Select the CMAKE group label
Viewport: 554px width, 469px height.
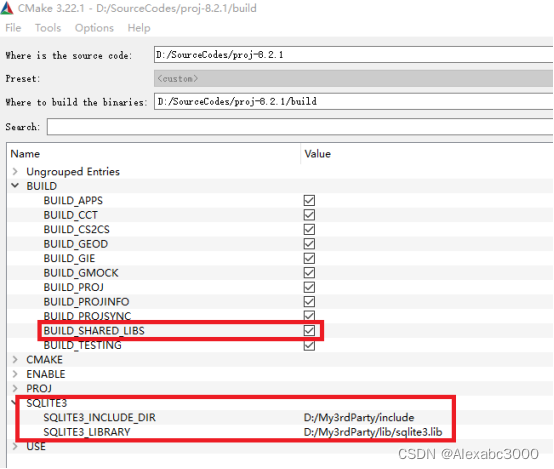(45, 359)
